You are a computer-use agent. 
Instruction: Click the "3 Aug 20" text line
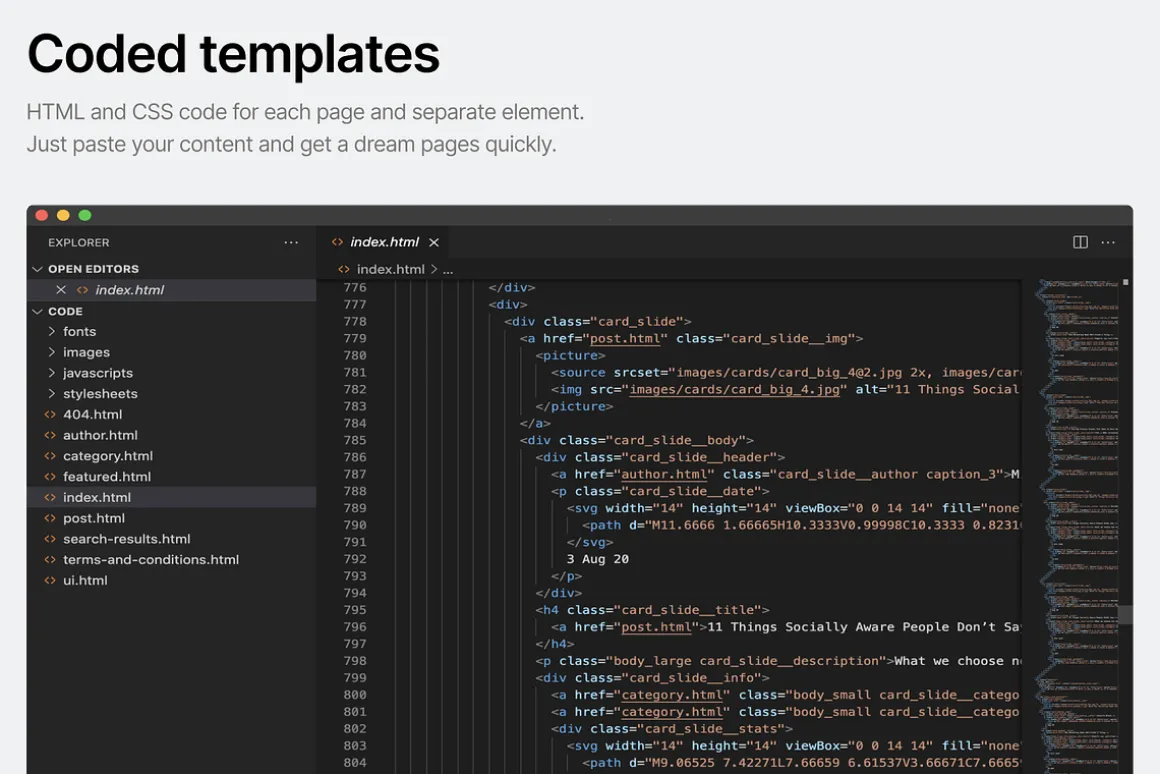click(x=598, y=559)
